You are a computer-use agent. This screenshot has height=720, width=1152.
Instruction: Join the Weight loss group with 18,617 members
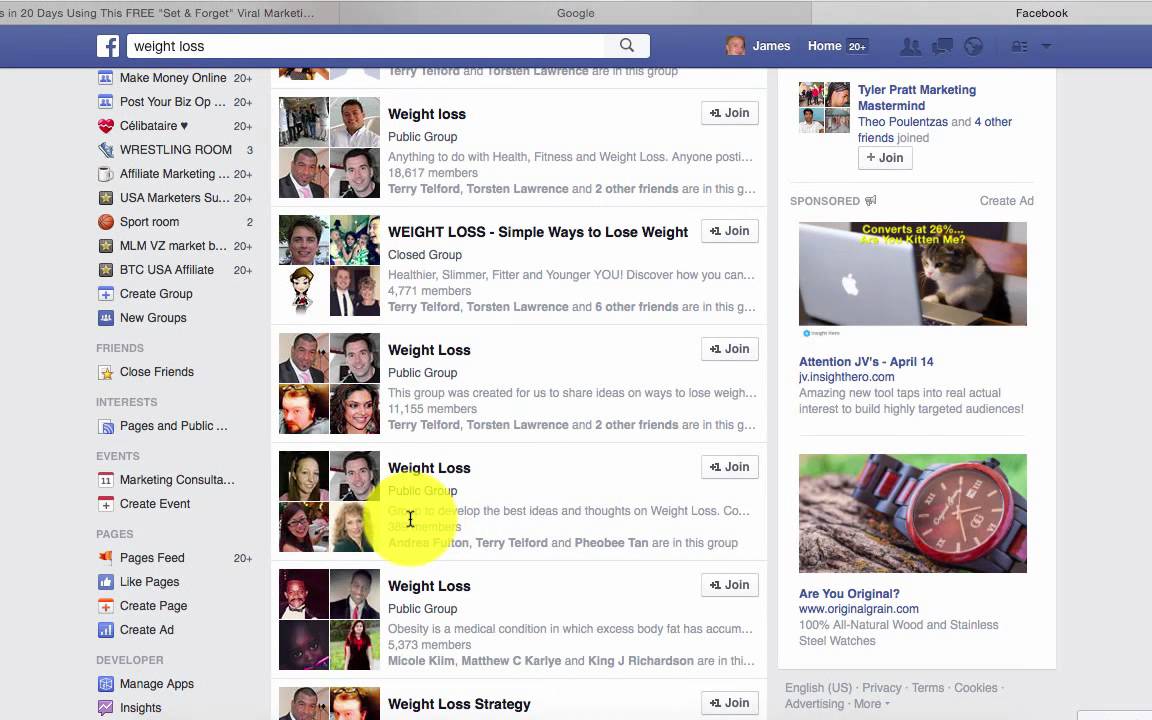pyautogui.click(x=730, y=113)
